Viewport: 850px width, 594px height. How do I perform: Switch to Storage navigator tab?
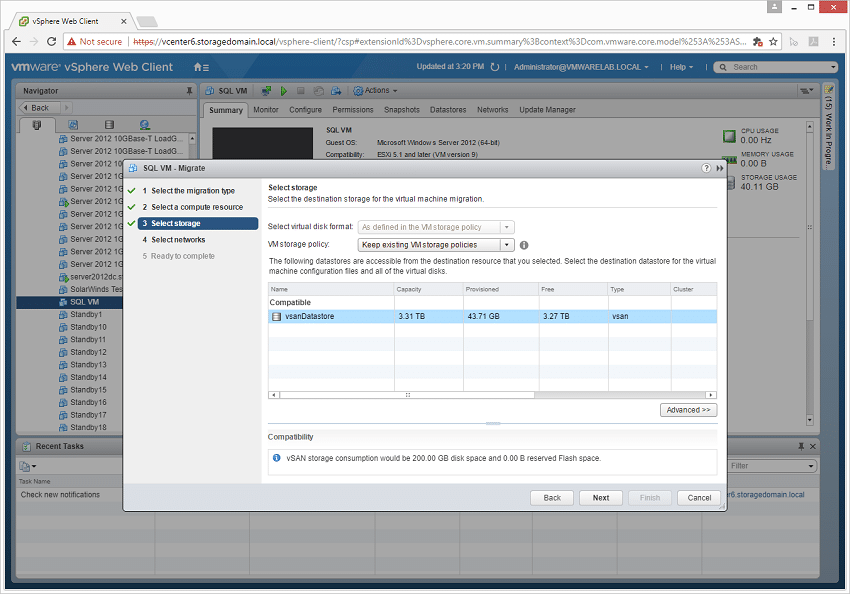[109, 125]
